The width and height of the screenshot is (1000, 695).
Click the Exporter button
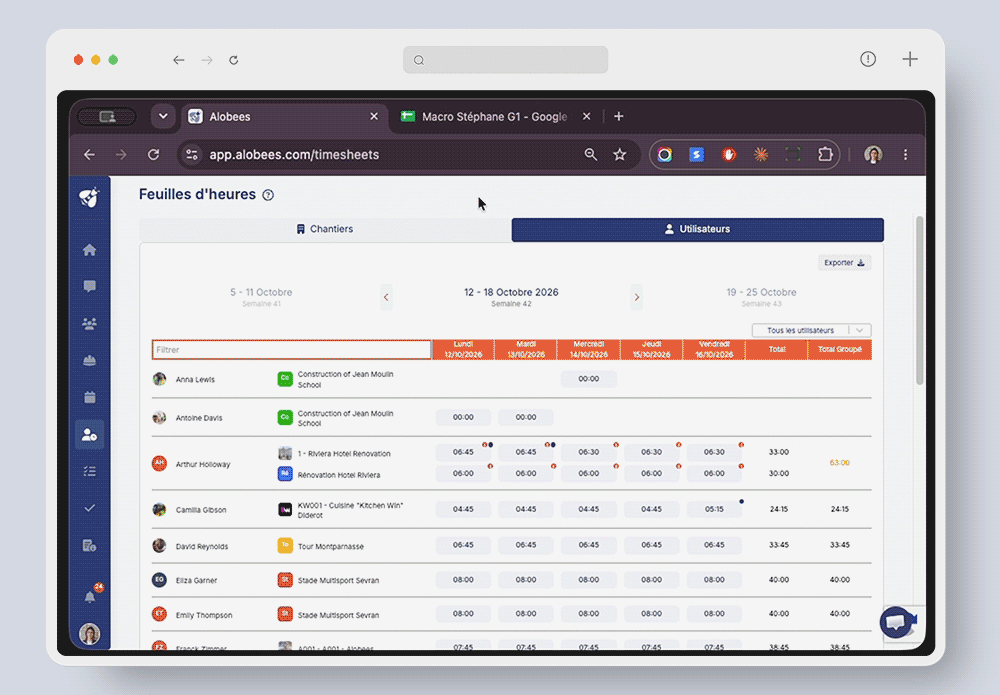pos(844,263)
